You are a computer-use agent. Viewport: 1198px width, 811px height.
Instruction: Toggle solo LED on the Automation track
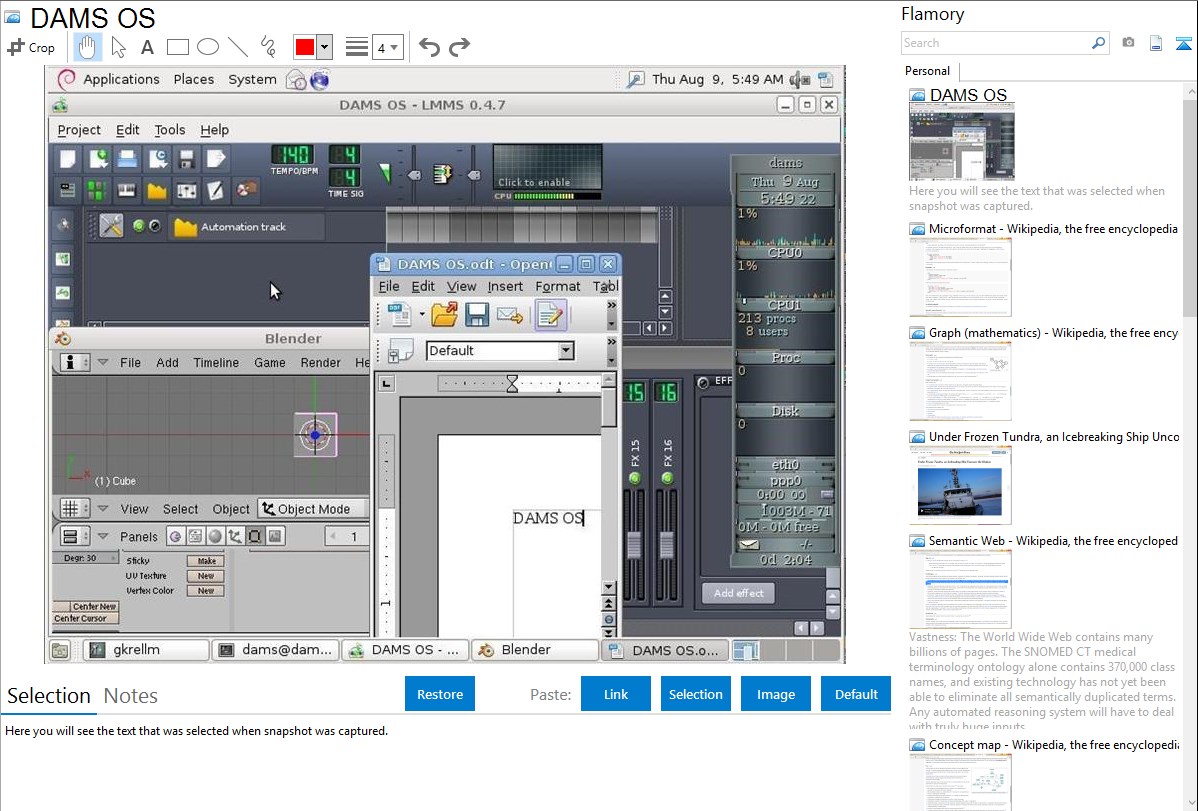click(155, 226)
